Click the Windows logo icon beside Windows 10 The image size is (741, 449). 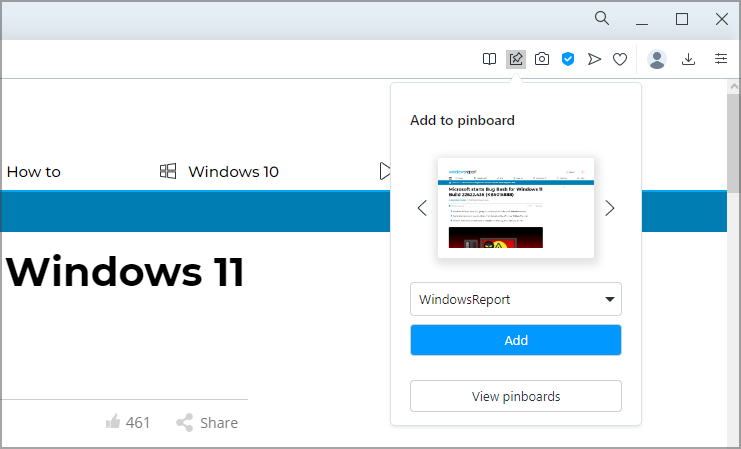(168, 171)
